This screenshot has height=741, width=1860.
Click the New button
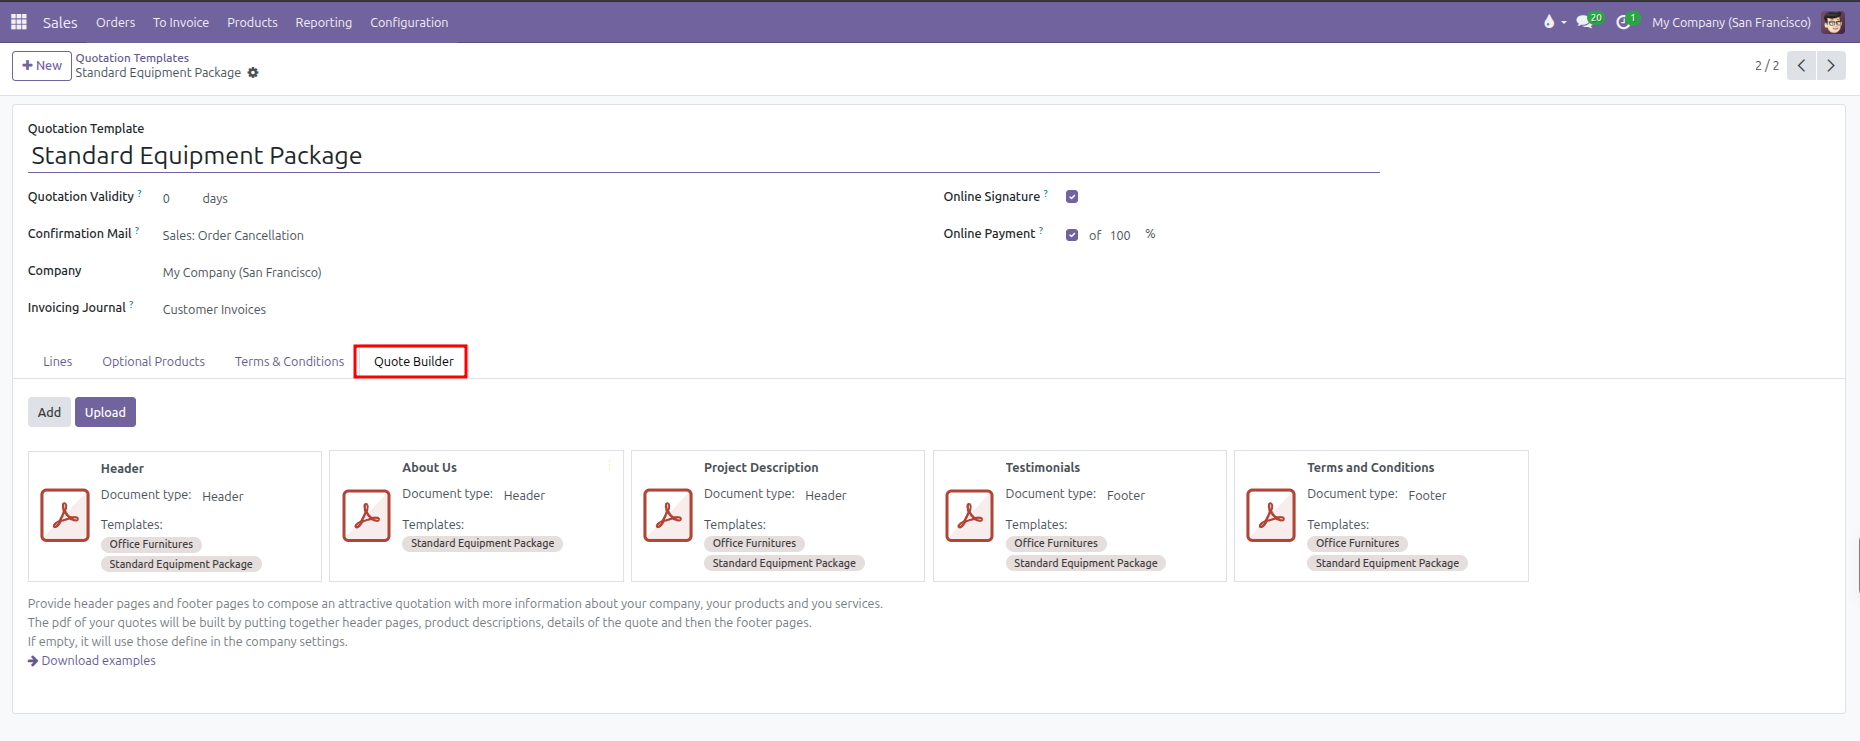pos(42,66)
